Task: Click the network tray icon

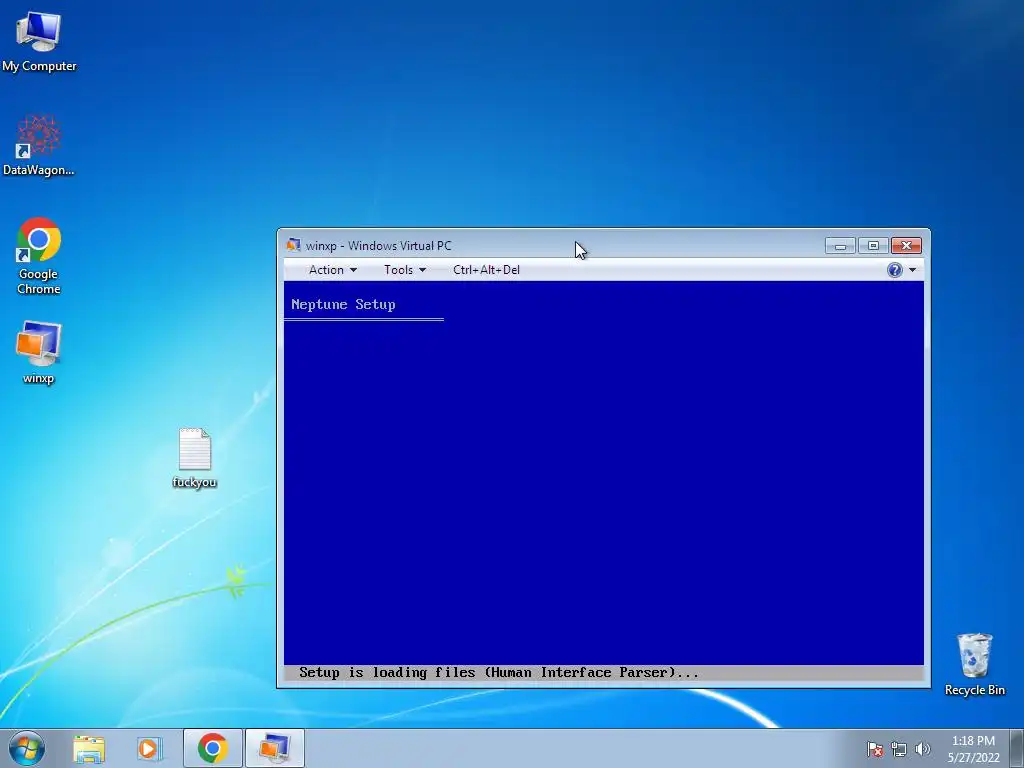Action: (899, 749)
